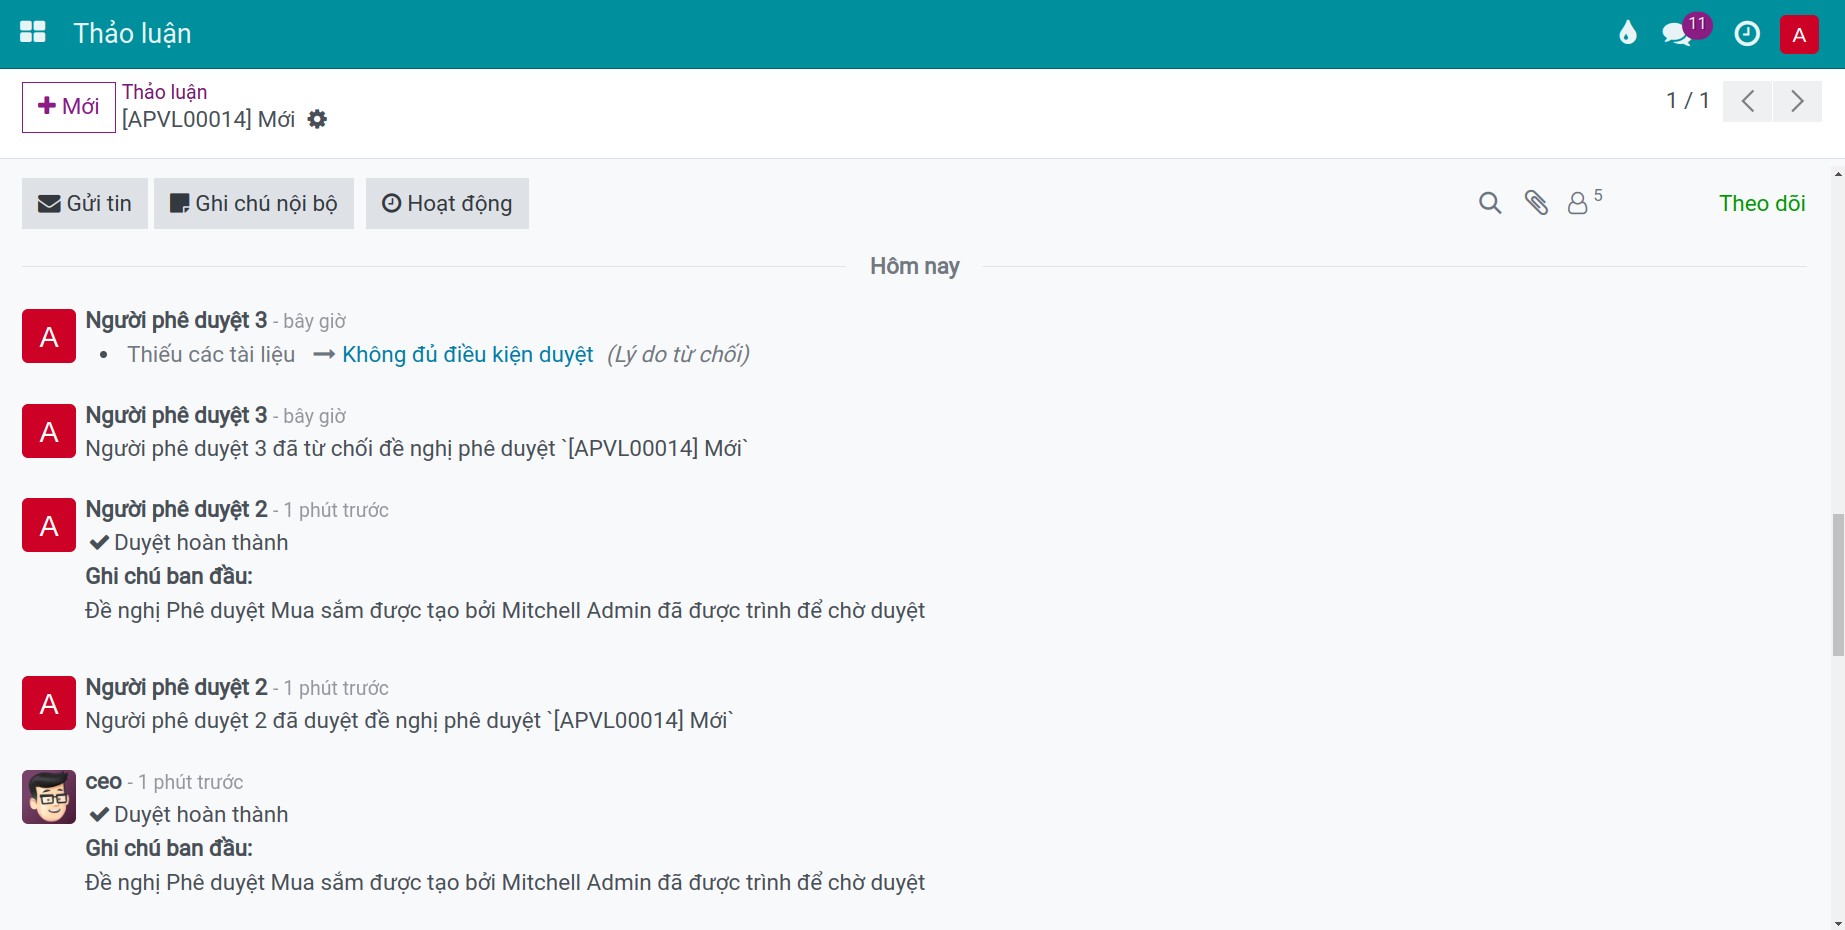Show followers list icon with count 5
1845x930 pixels.
[x=1584, y=201]
